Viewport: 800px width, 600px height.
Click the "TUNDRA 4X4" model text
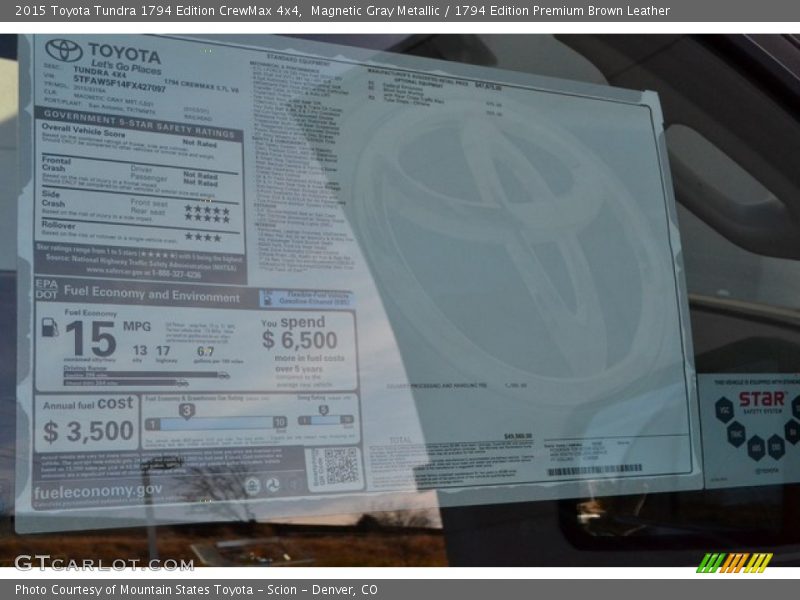click(100, 72)
